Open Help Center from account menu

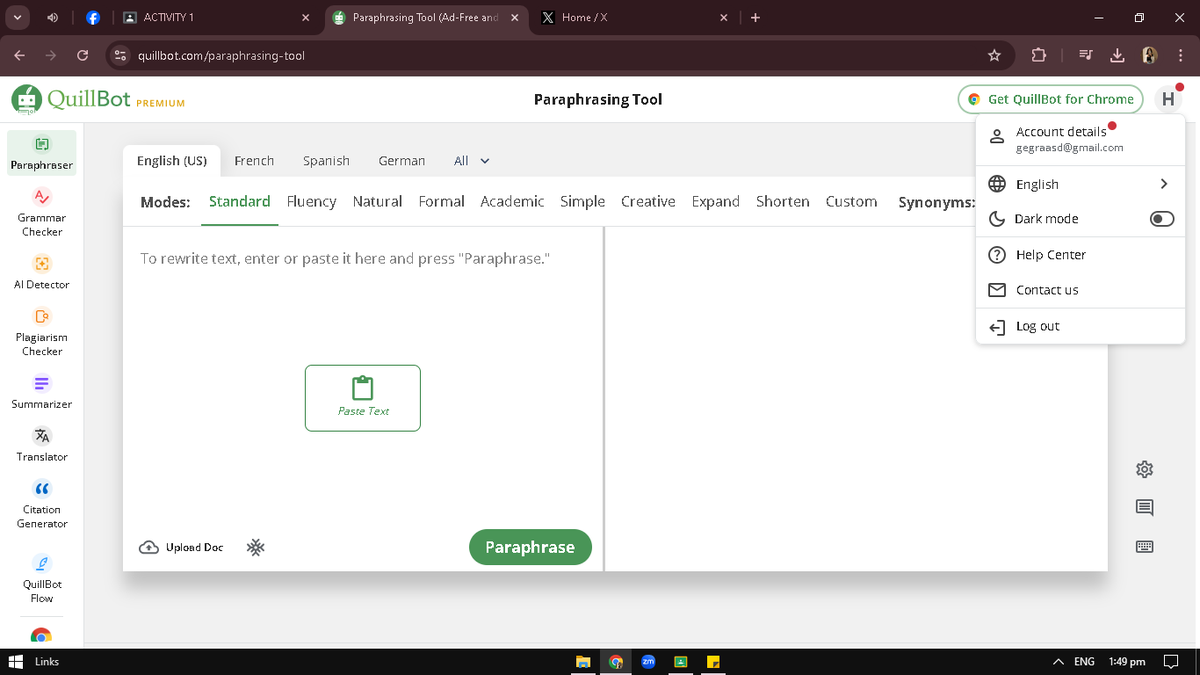point(1080,255)
